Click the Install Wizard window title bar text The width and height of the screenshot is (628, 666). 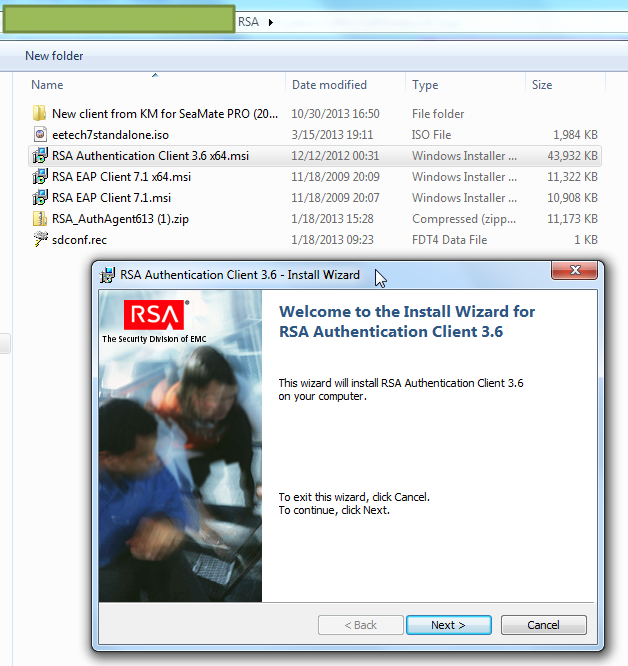click(x=240, y=275)
